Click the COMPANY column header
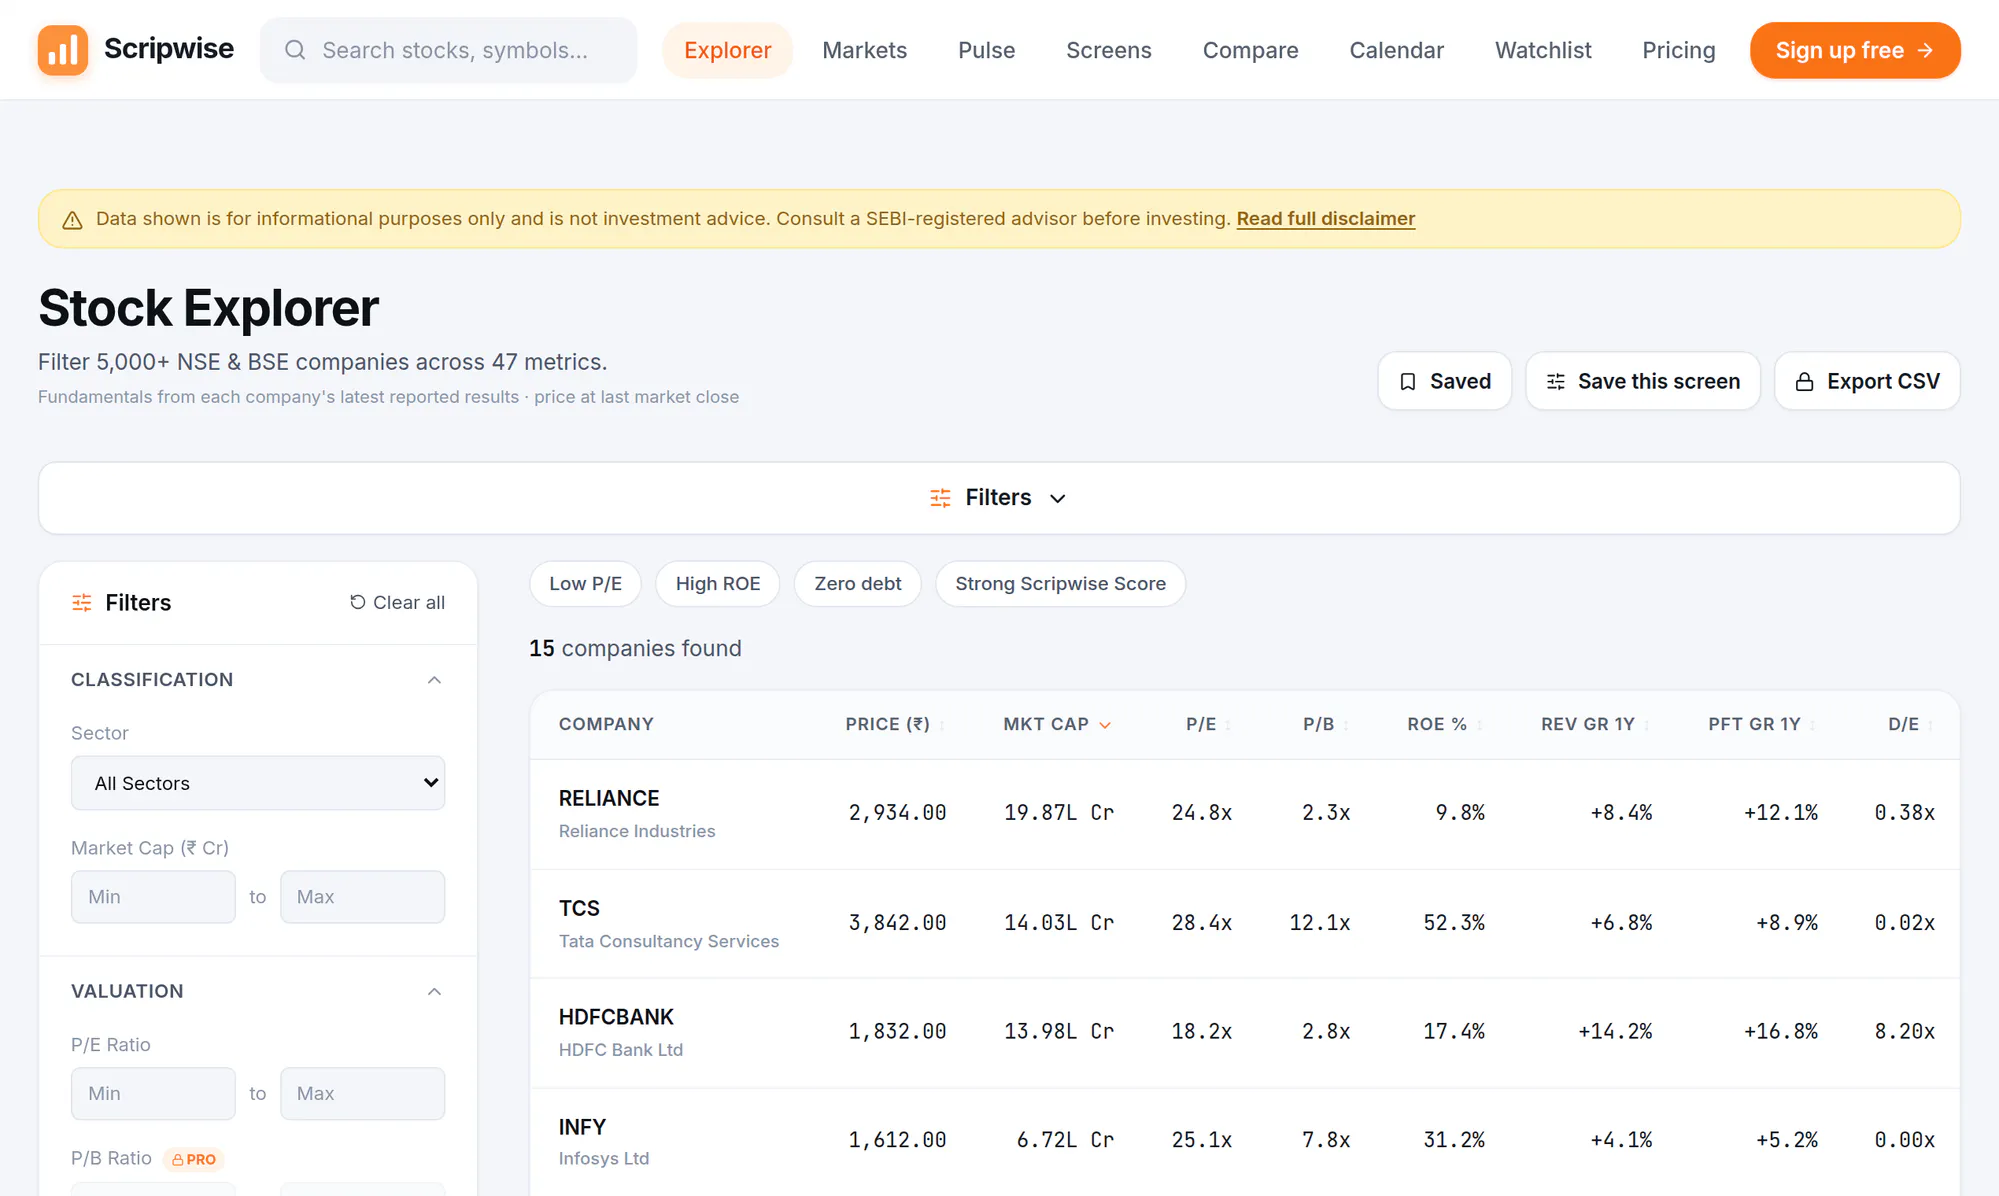This screenshot has height=1196, width=1999. (606, 725)
